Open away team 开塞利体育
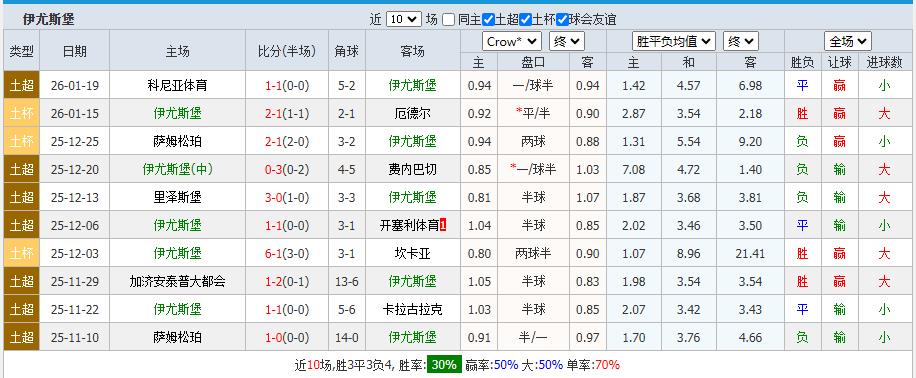Screen dimensions: 916x378 [x=409, y=226]
